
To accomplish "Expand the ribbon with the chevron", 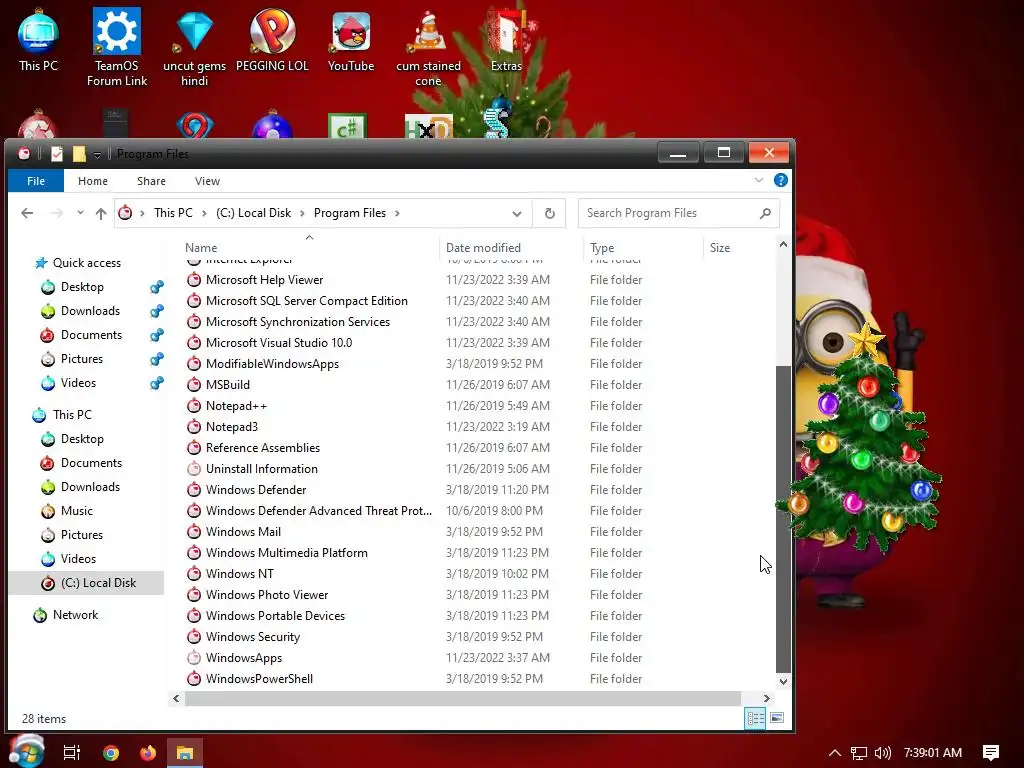I will 759,180.
